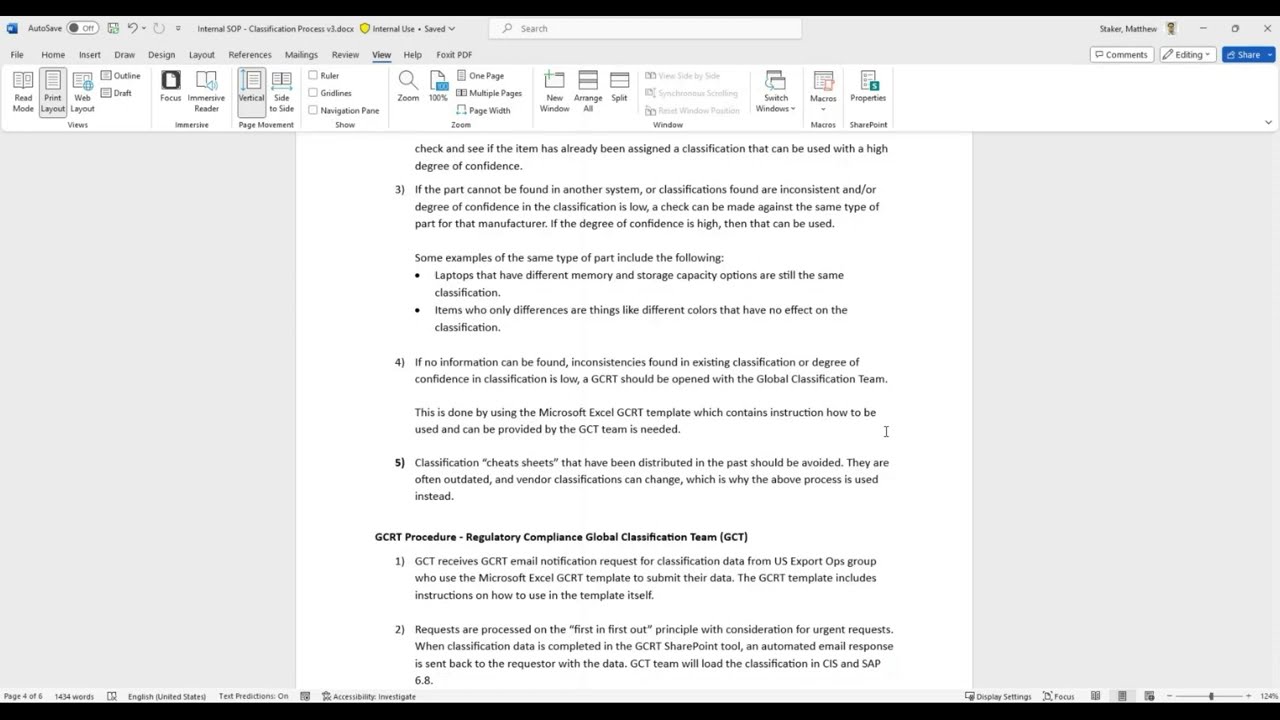
Task: Toggle AutoSave switch
Action: [82, 28]
